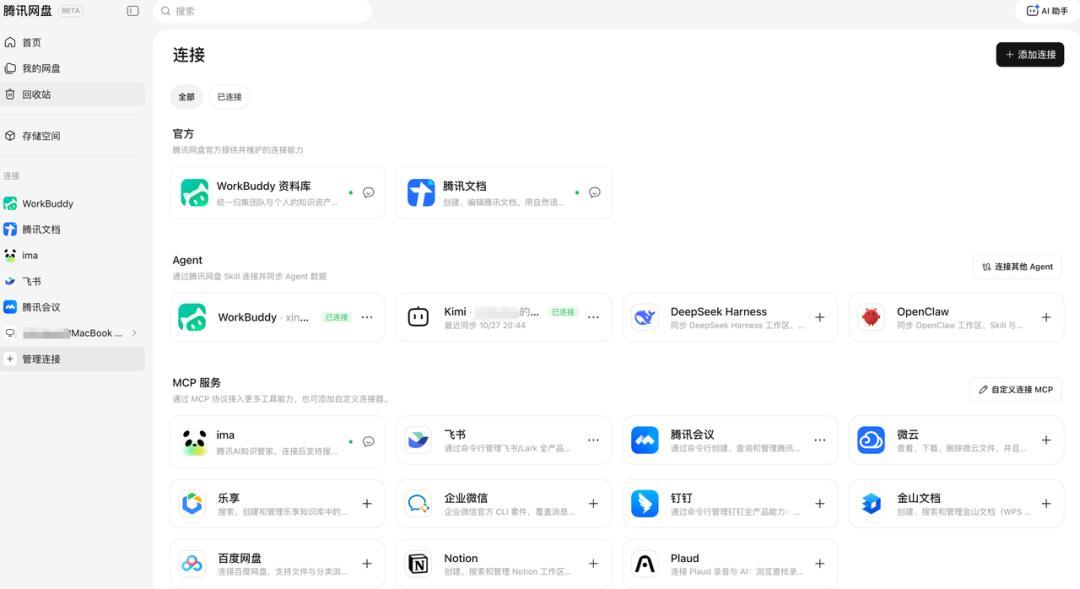Screen dimensions: 1080x589
Task: Select ima in sidebar connections
Action: click(x=72, y=255)
